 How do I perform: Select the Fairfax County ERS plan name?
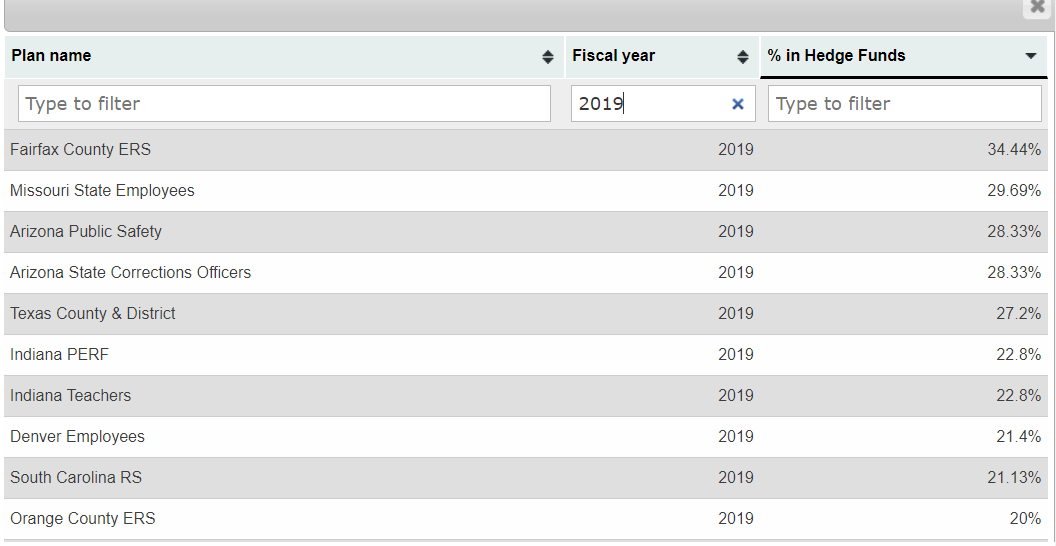(x=81, y=150)
